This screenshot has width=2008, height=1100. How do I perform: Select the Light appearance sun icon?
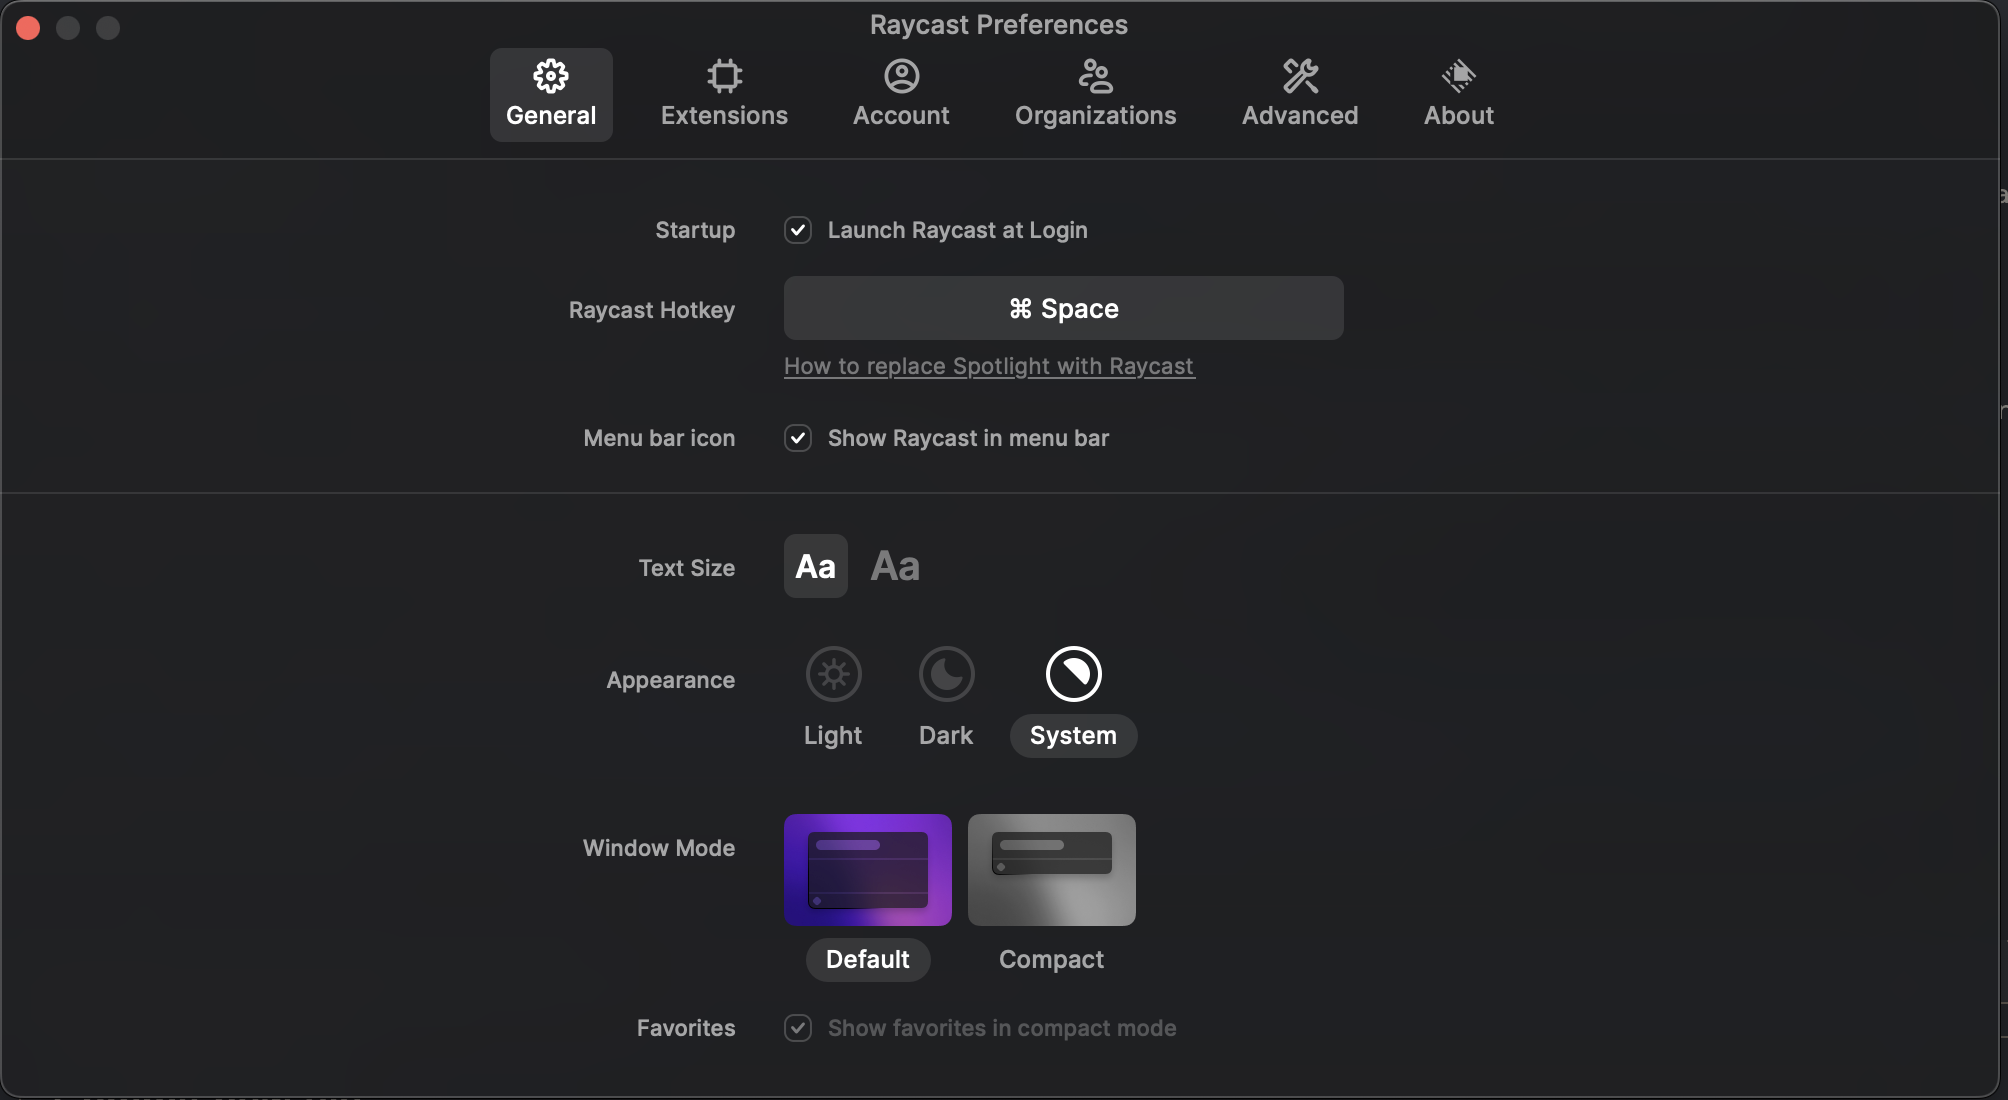(x=833, y=674)
